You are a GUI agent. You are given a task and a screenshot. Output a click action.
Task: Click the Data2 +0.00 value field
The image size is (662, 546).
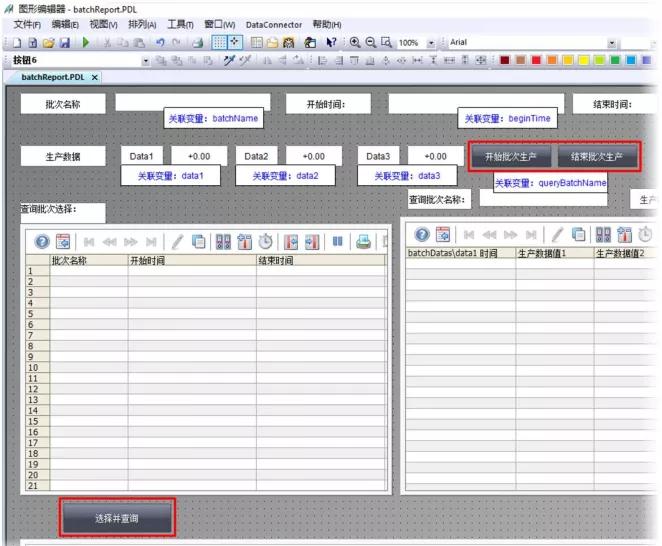[x=314, y=156]
